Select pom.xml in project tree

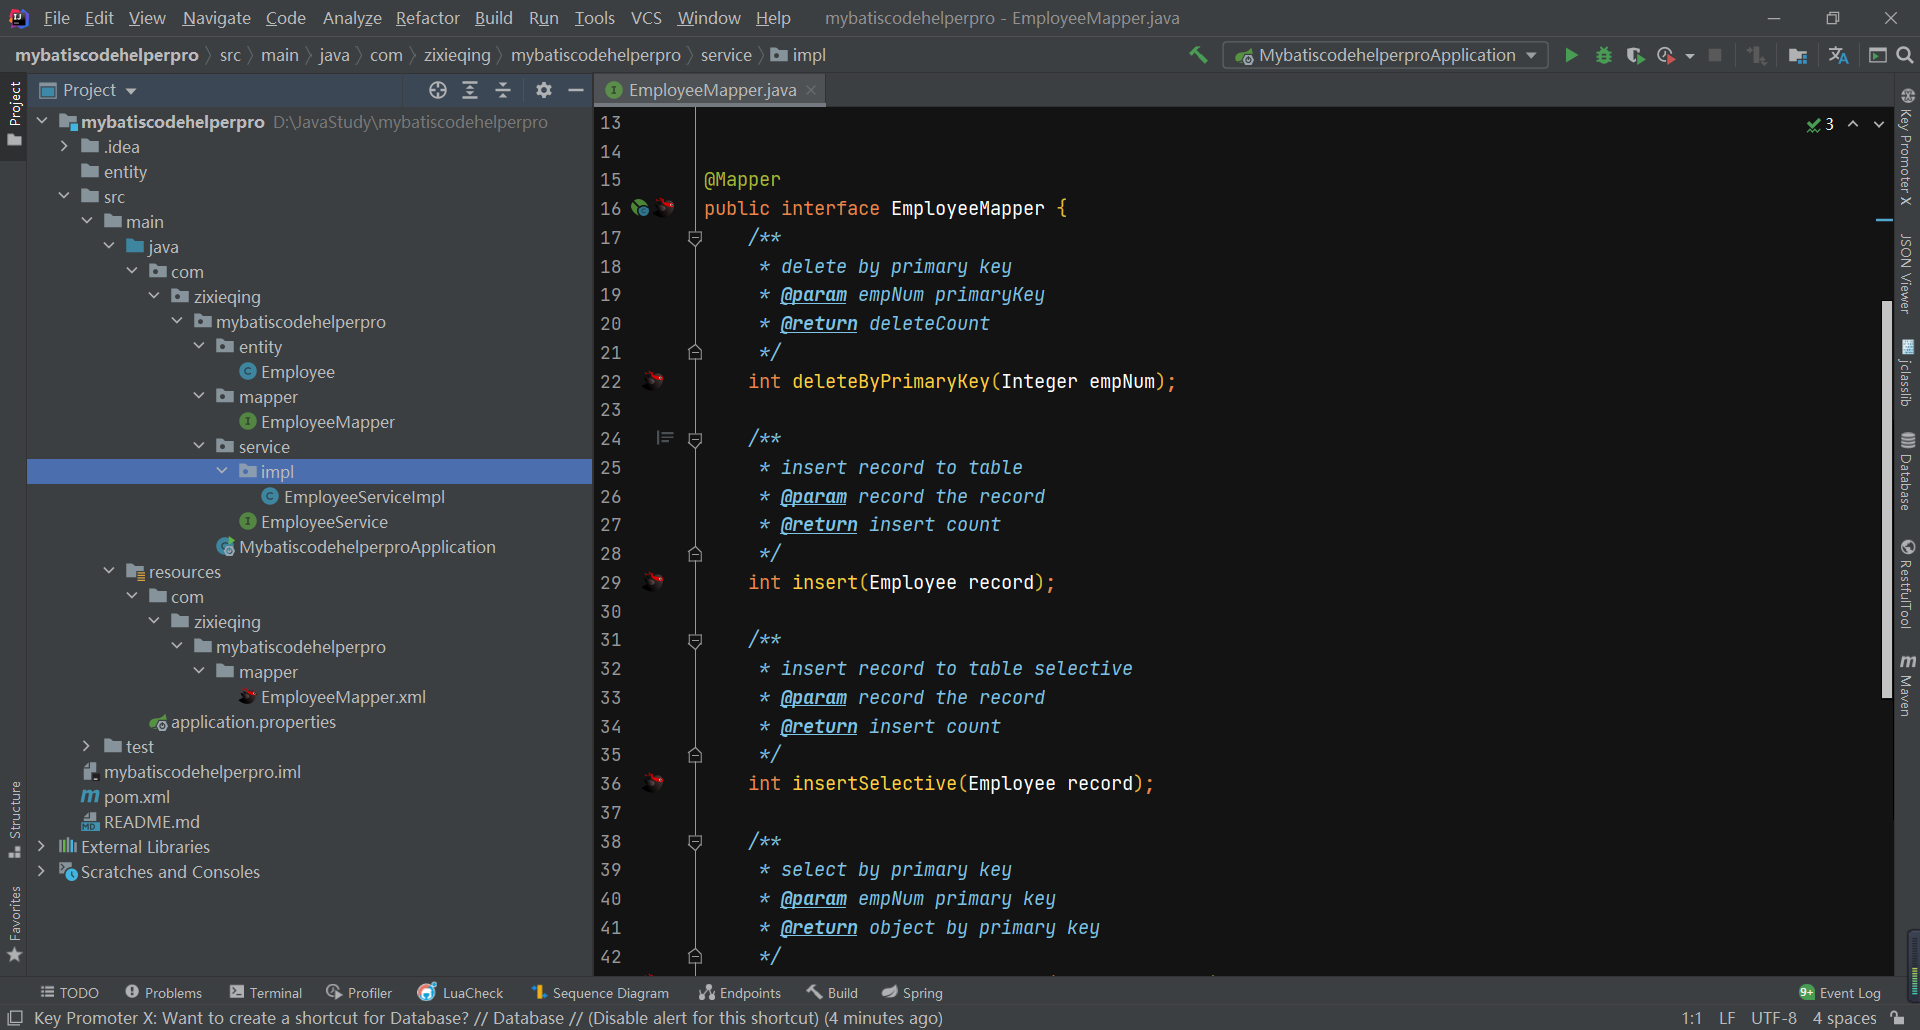[137, 797]
